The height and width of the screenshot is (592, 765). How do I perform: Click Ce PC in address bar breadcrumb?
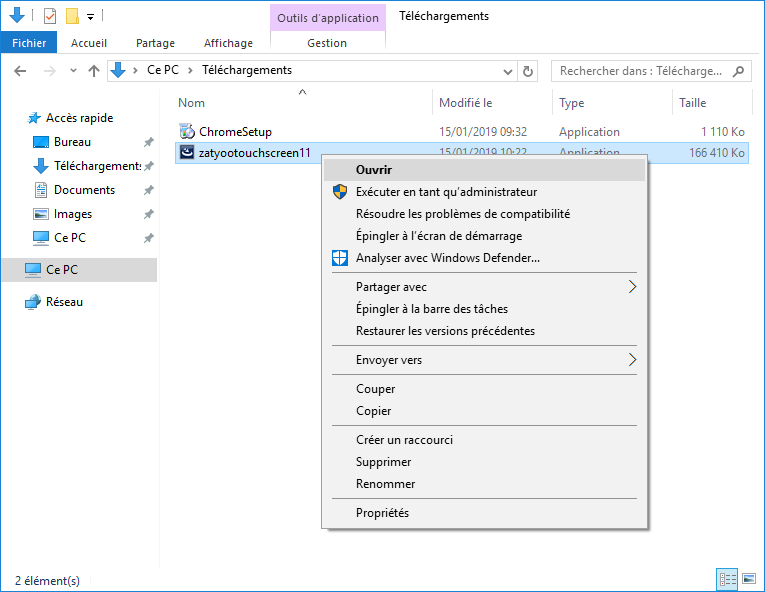(163, 70)
